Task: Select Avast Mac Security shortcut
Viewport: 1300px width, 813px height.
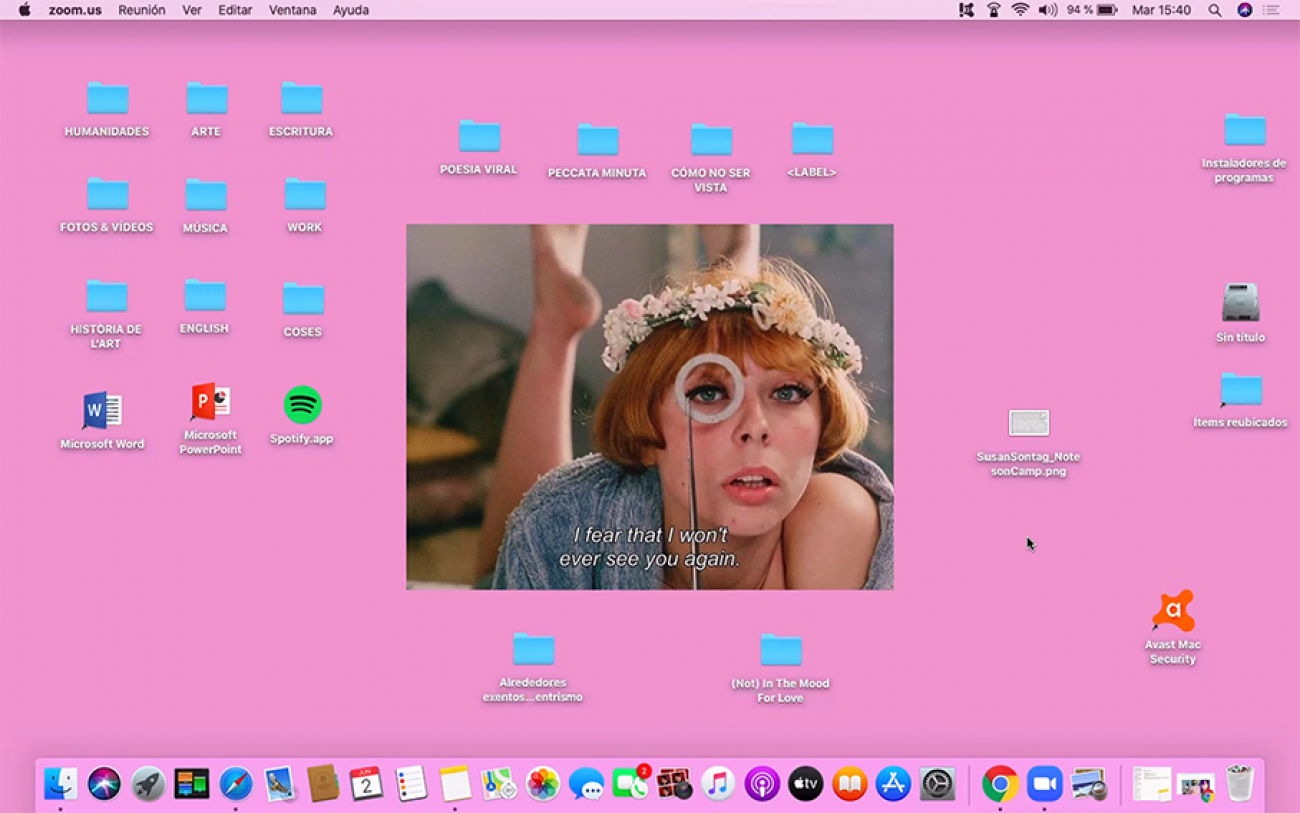Action: tap(1173, 627)
